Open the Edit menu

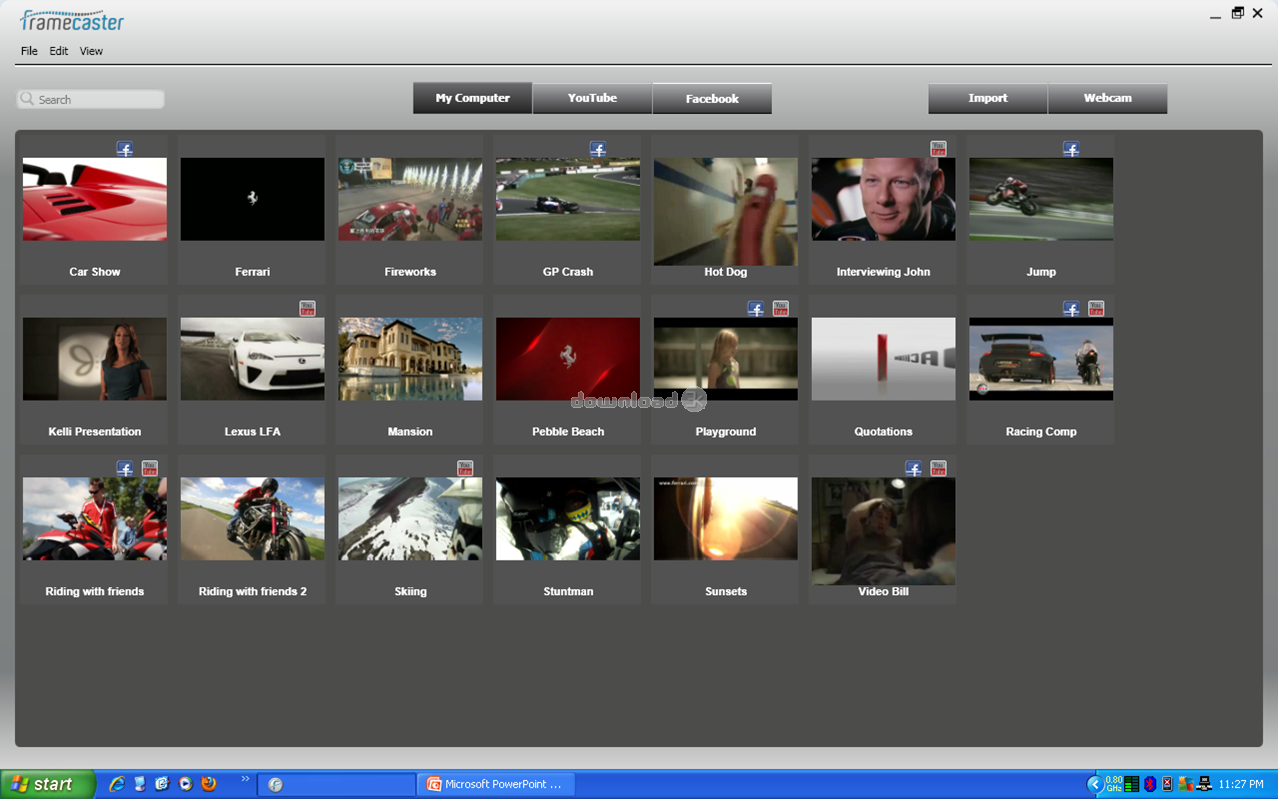tap(59, 51)
